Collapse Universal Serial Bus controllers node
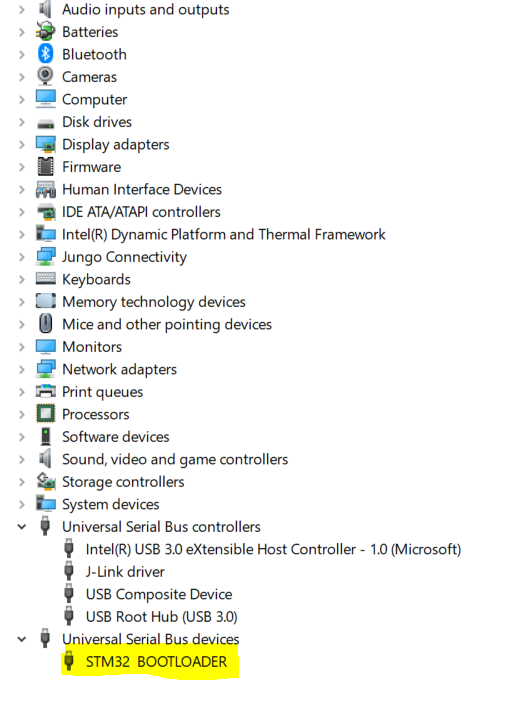The width and height of the screenshot is (526, 705). 22,527
